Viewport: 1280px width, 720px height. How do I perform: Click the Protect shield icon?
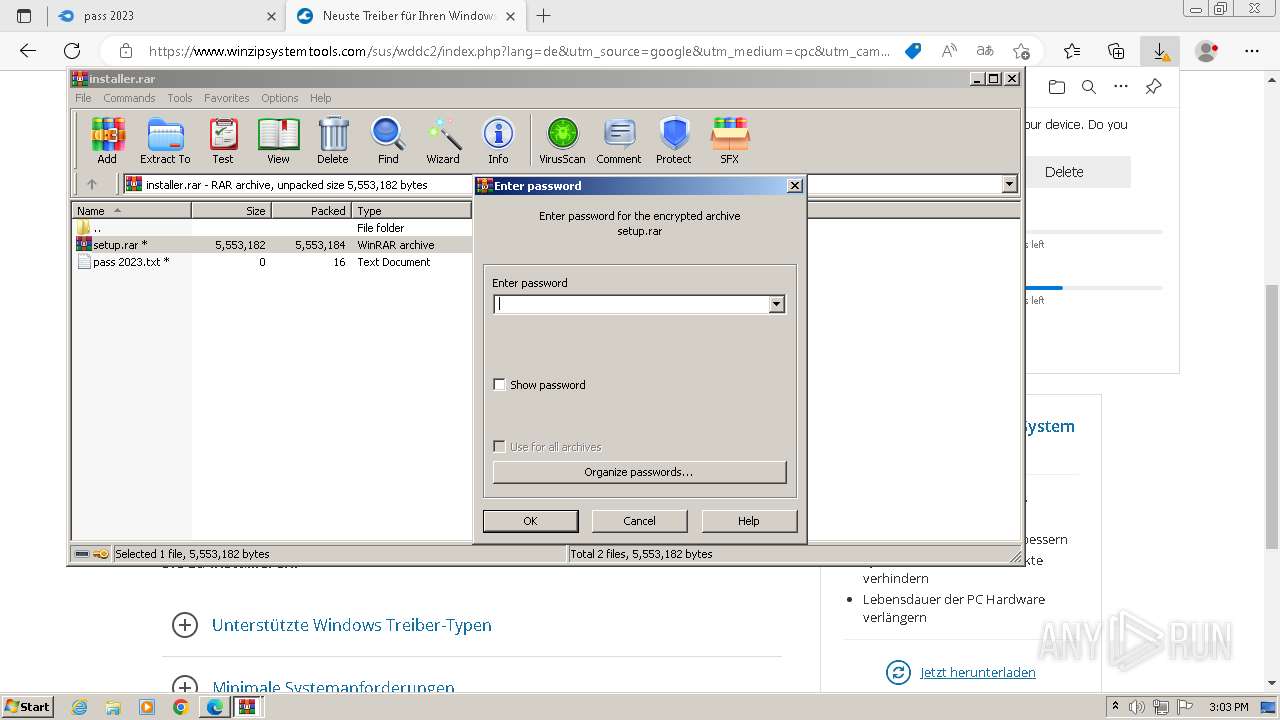674,140
